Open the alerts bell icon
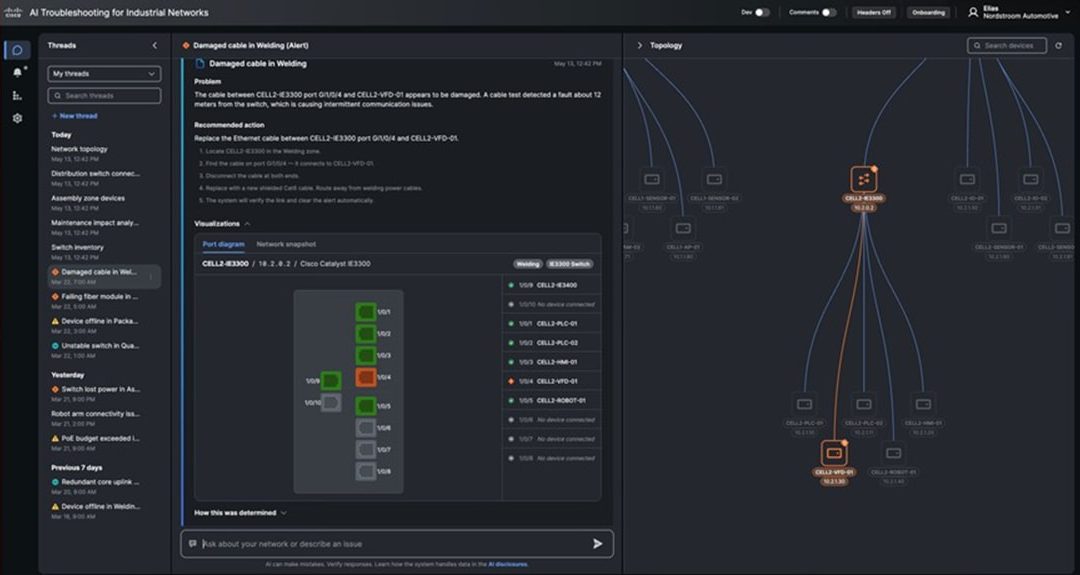Viewport: 1080px width, 575px height. (17, 72)
